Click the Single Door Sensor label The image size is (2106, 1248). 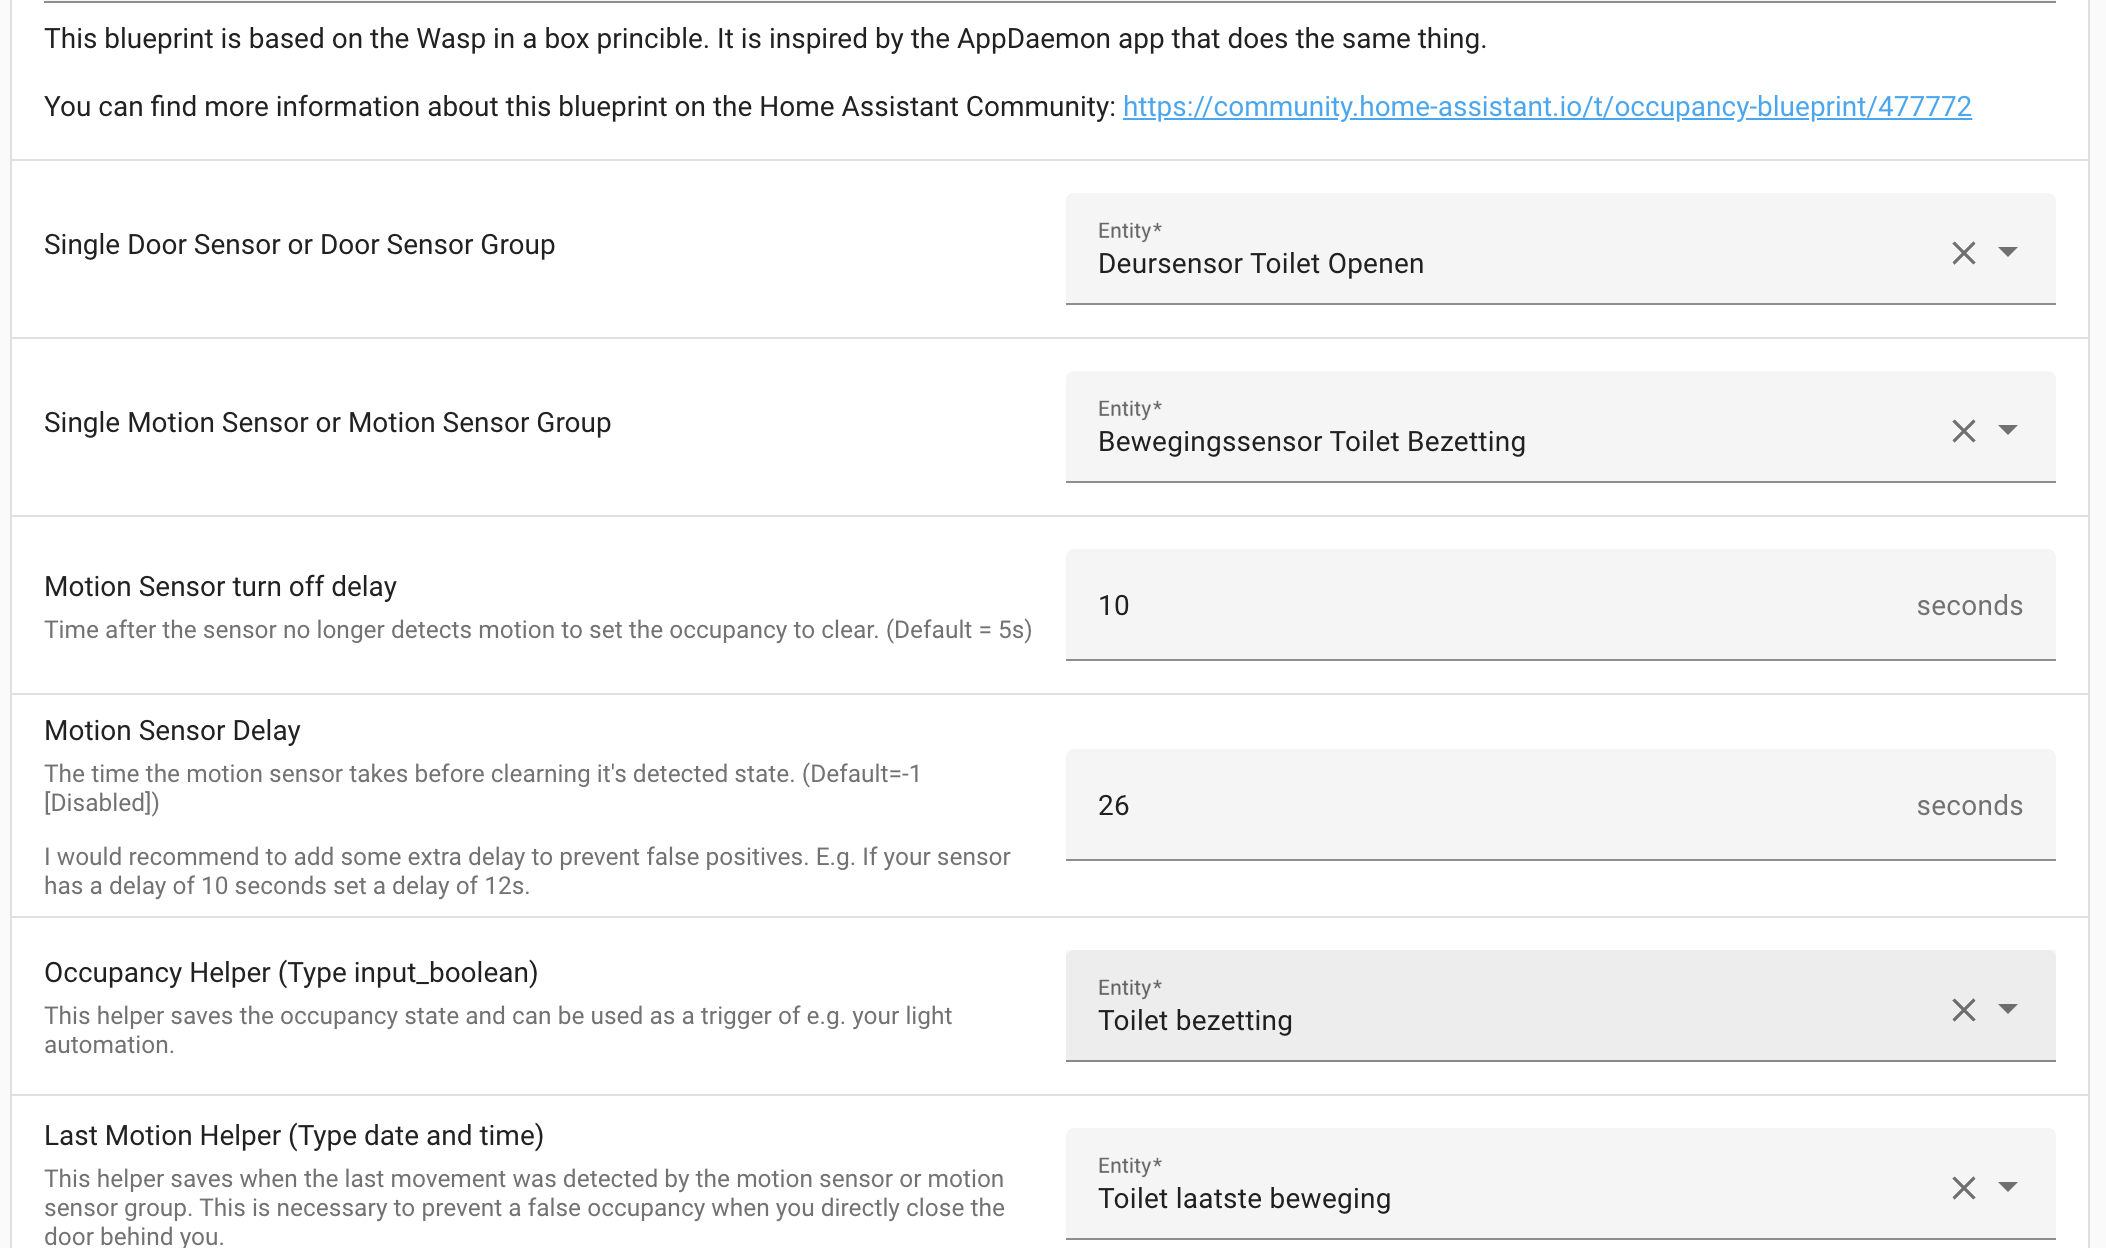pos(299,245)
